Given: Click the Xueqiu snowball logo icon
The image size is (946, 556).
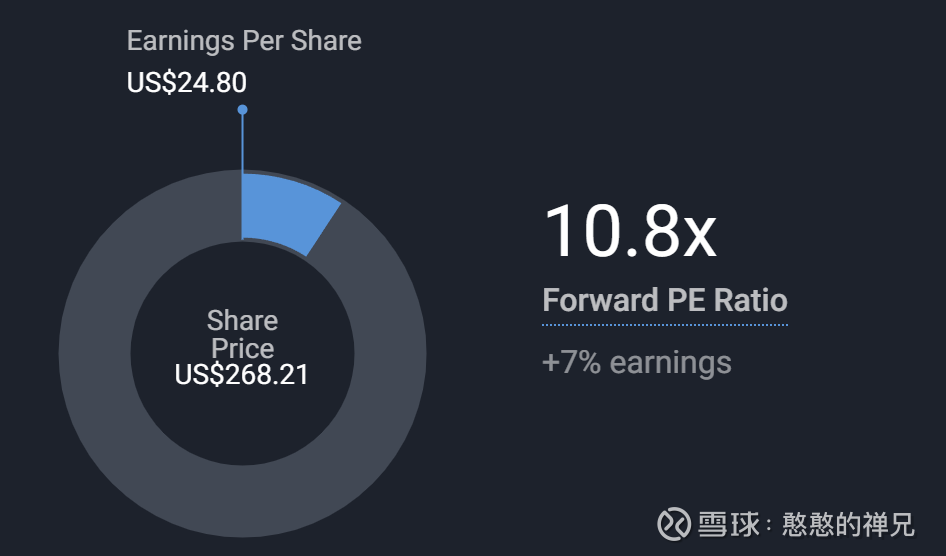Looking at the screenshot, I should click(675, 525).
